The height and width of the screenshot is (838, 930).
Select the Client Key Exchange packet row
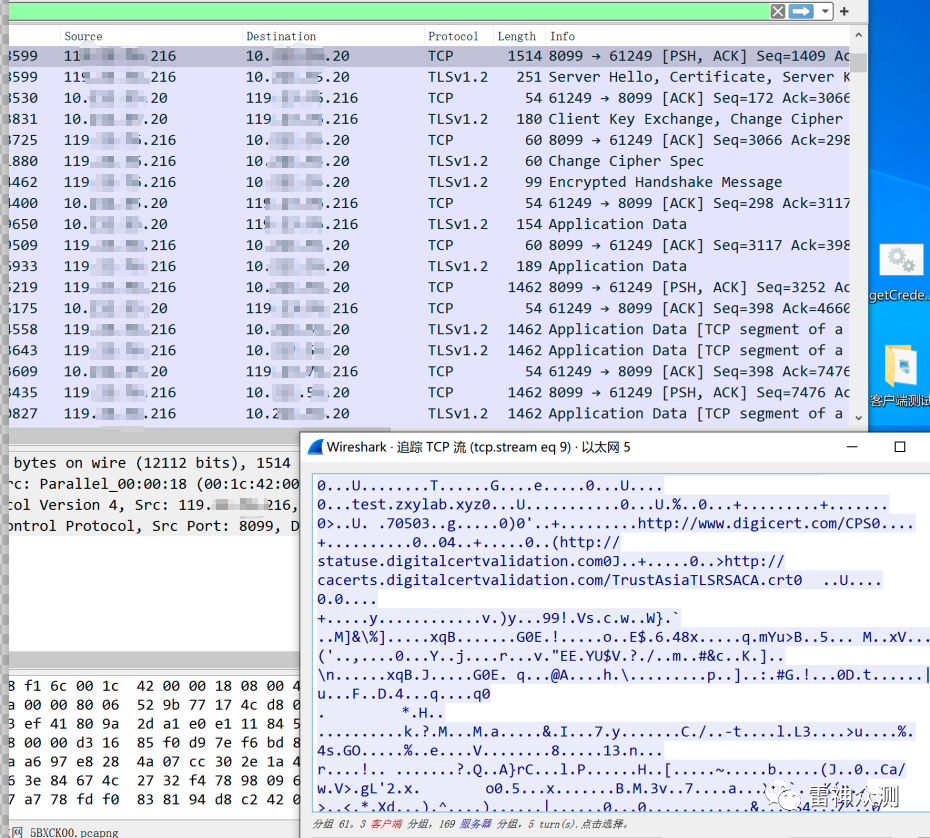[429, 119]
